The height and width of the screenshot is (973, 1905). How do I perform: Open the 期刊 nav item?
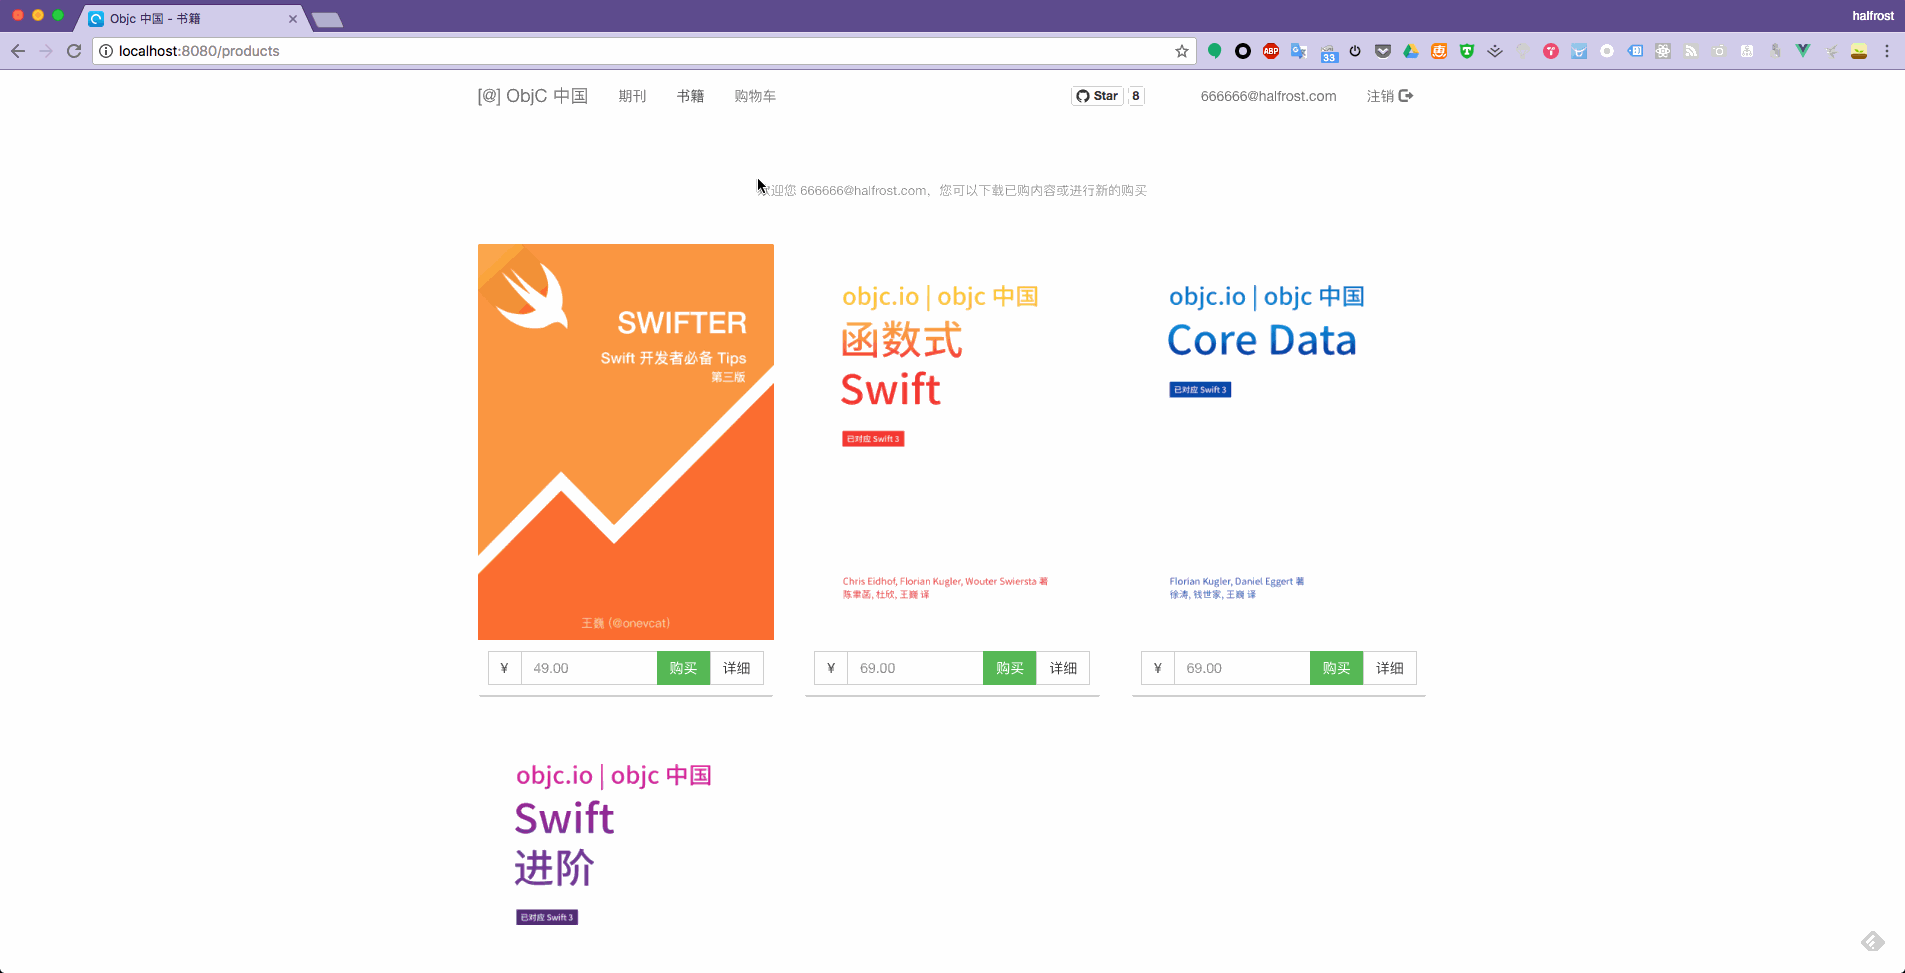tap(632, 96)
